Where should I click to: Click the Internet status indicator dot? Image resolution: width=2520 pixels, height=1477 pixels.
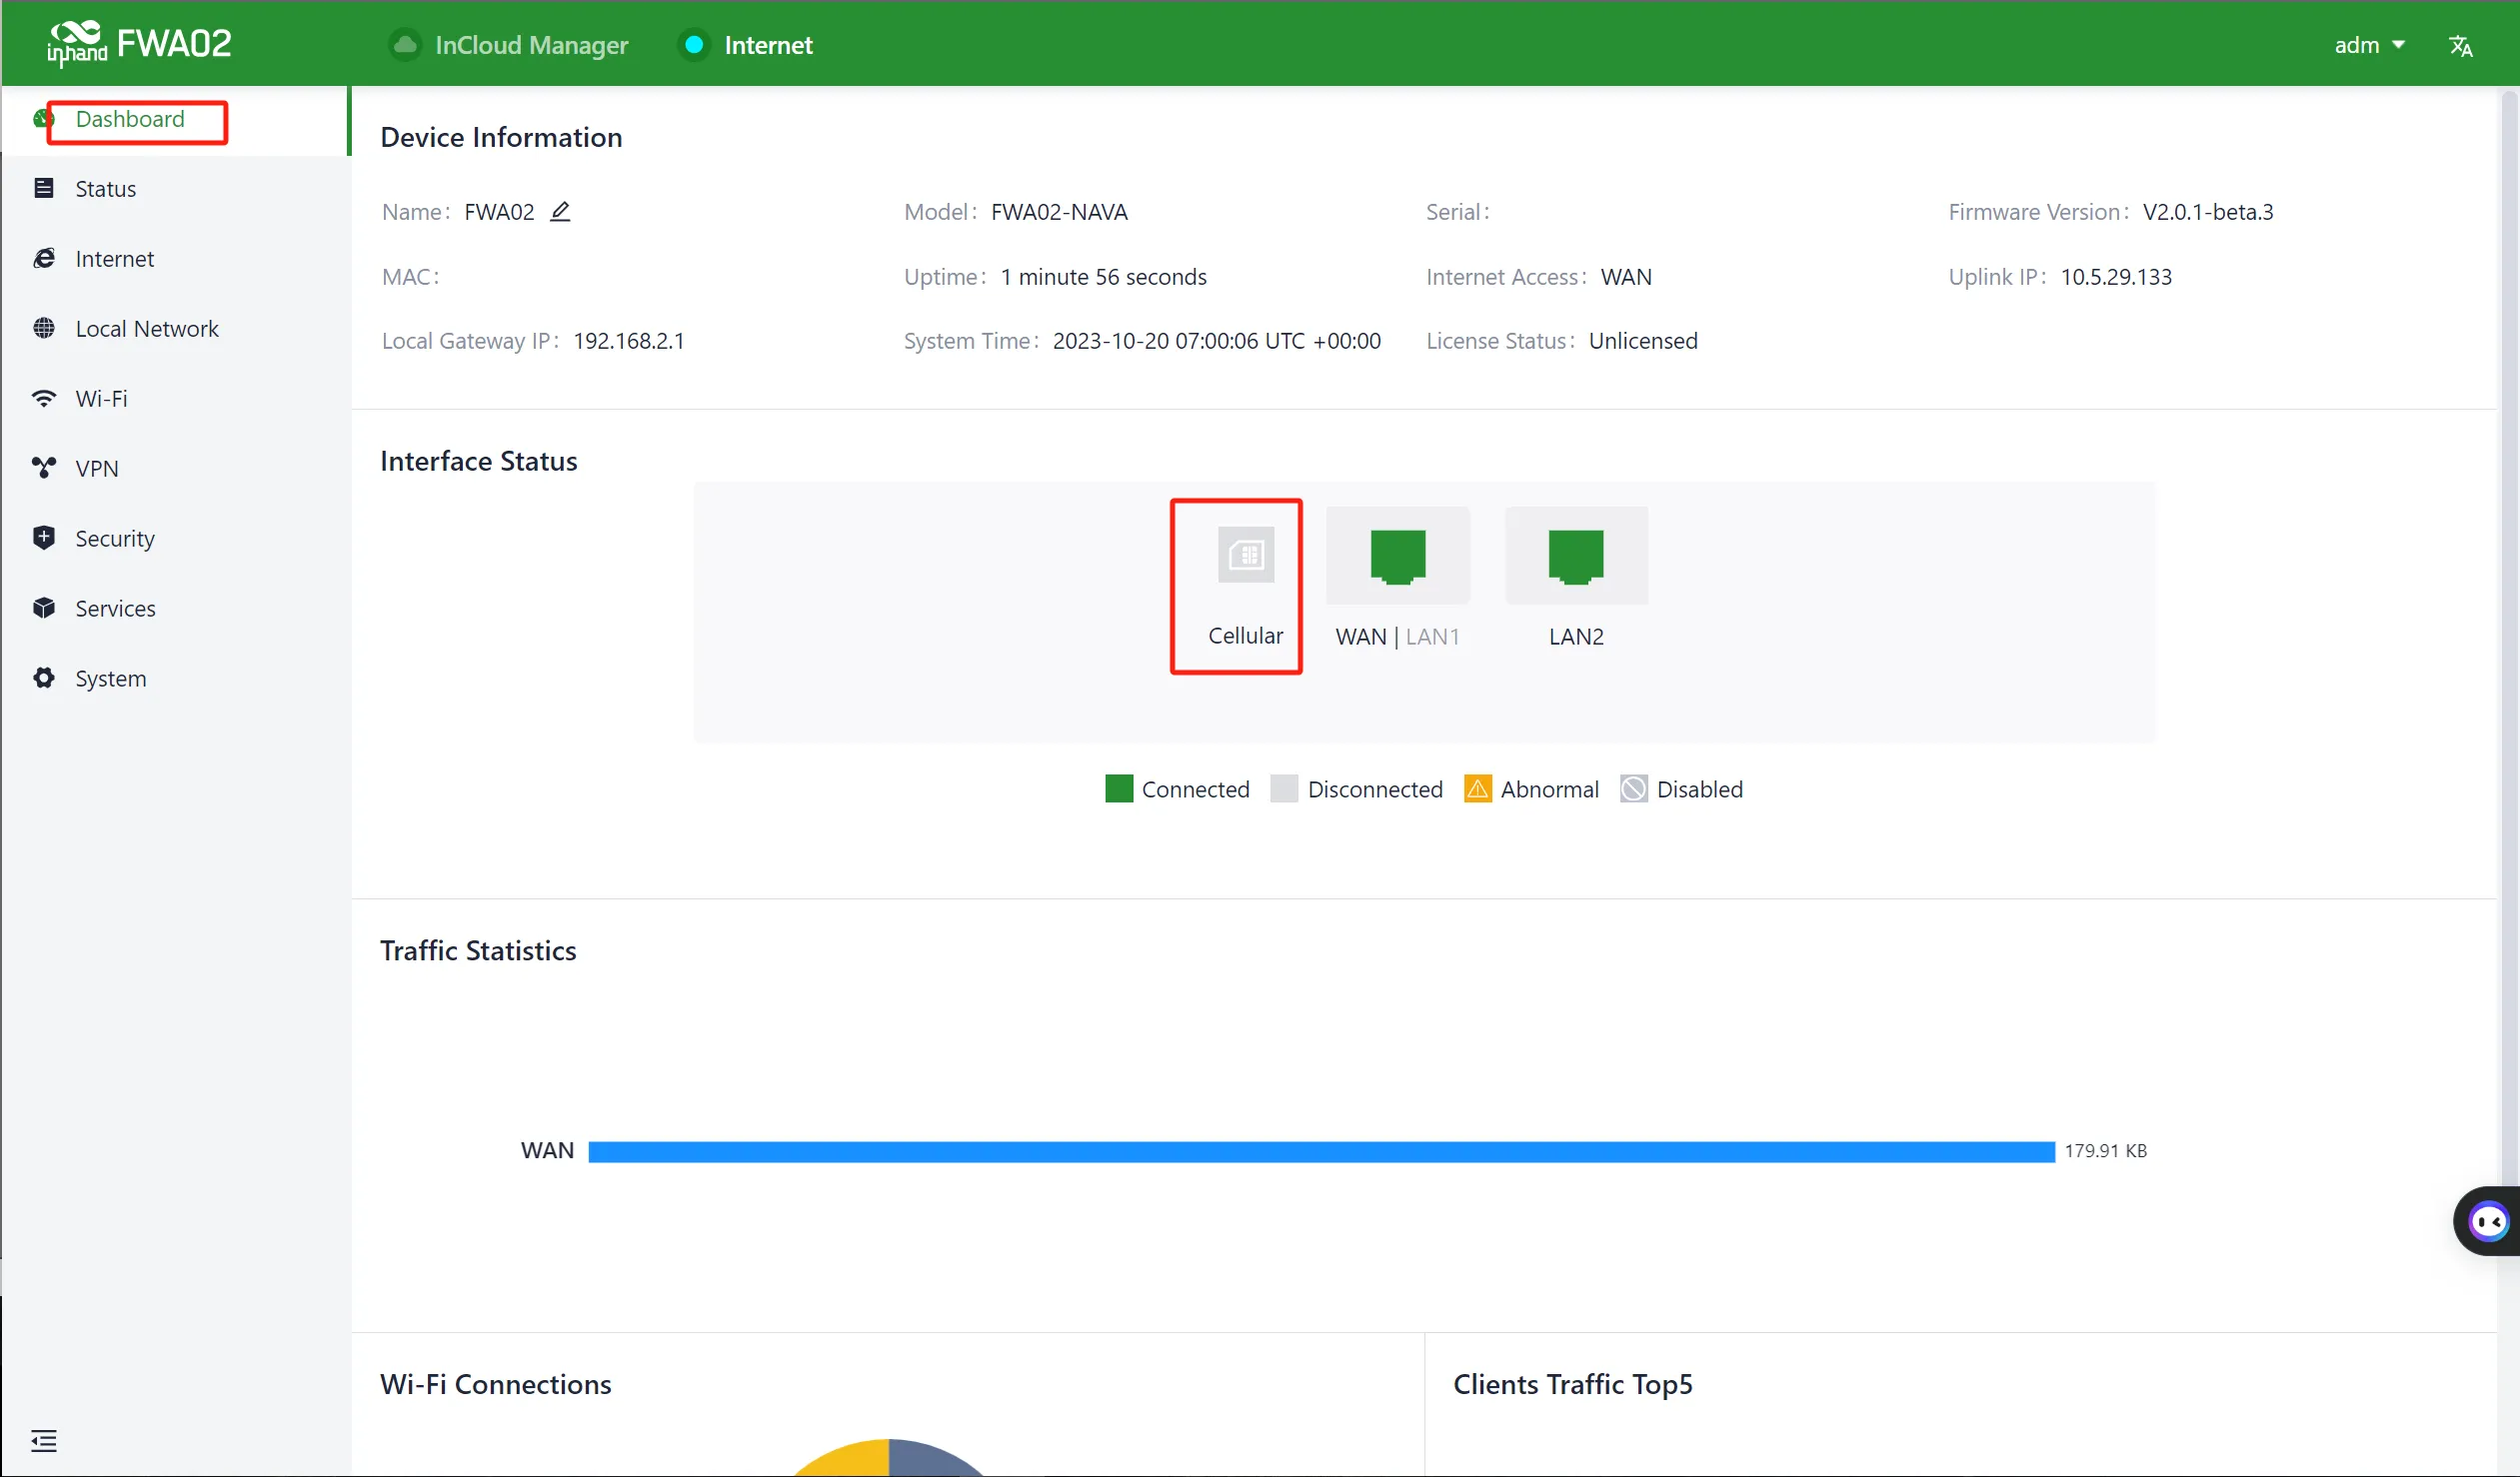click(694, 45)
